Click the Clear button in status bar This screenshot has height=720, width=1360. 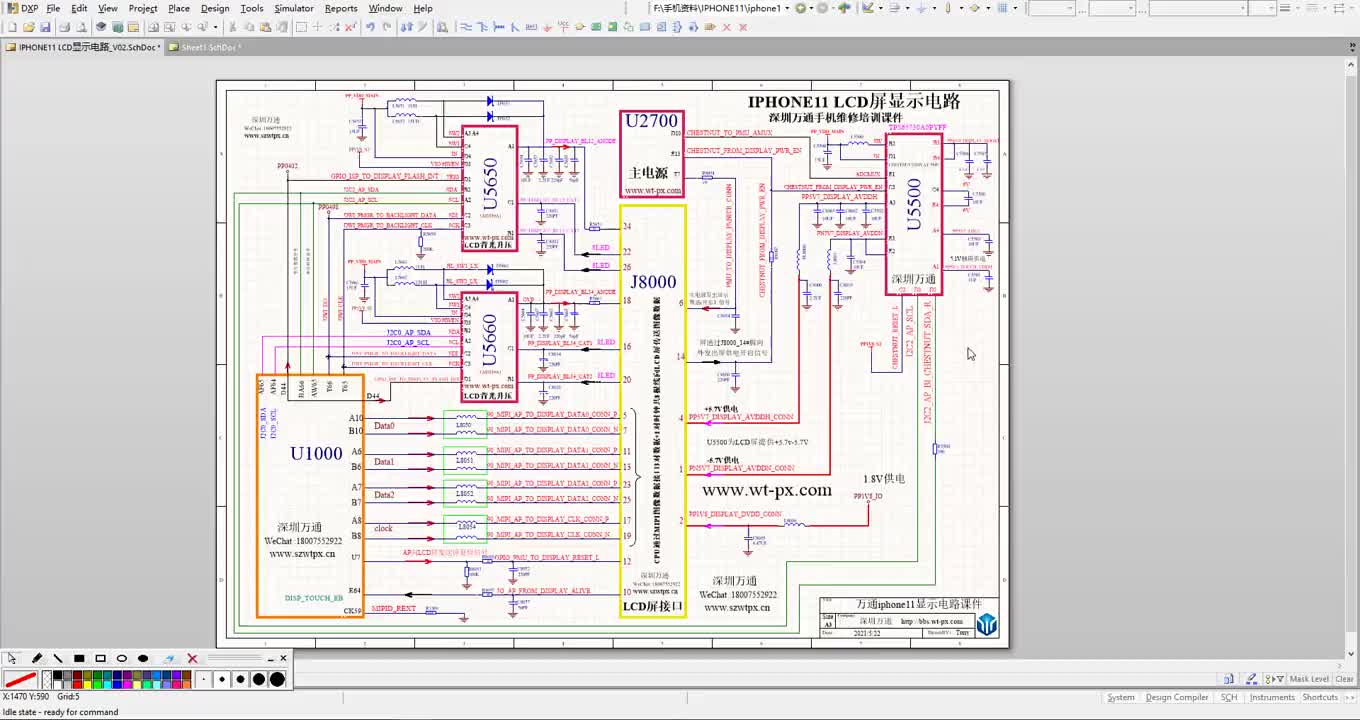coord(1344,679)
